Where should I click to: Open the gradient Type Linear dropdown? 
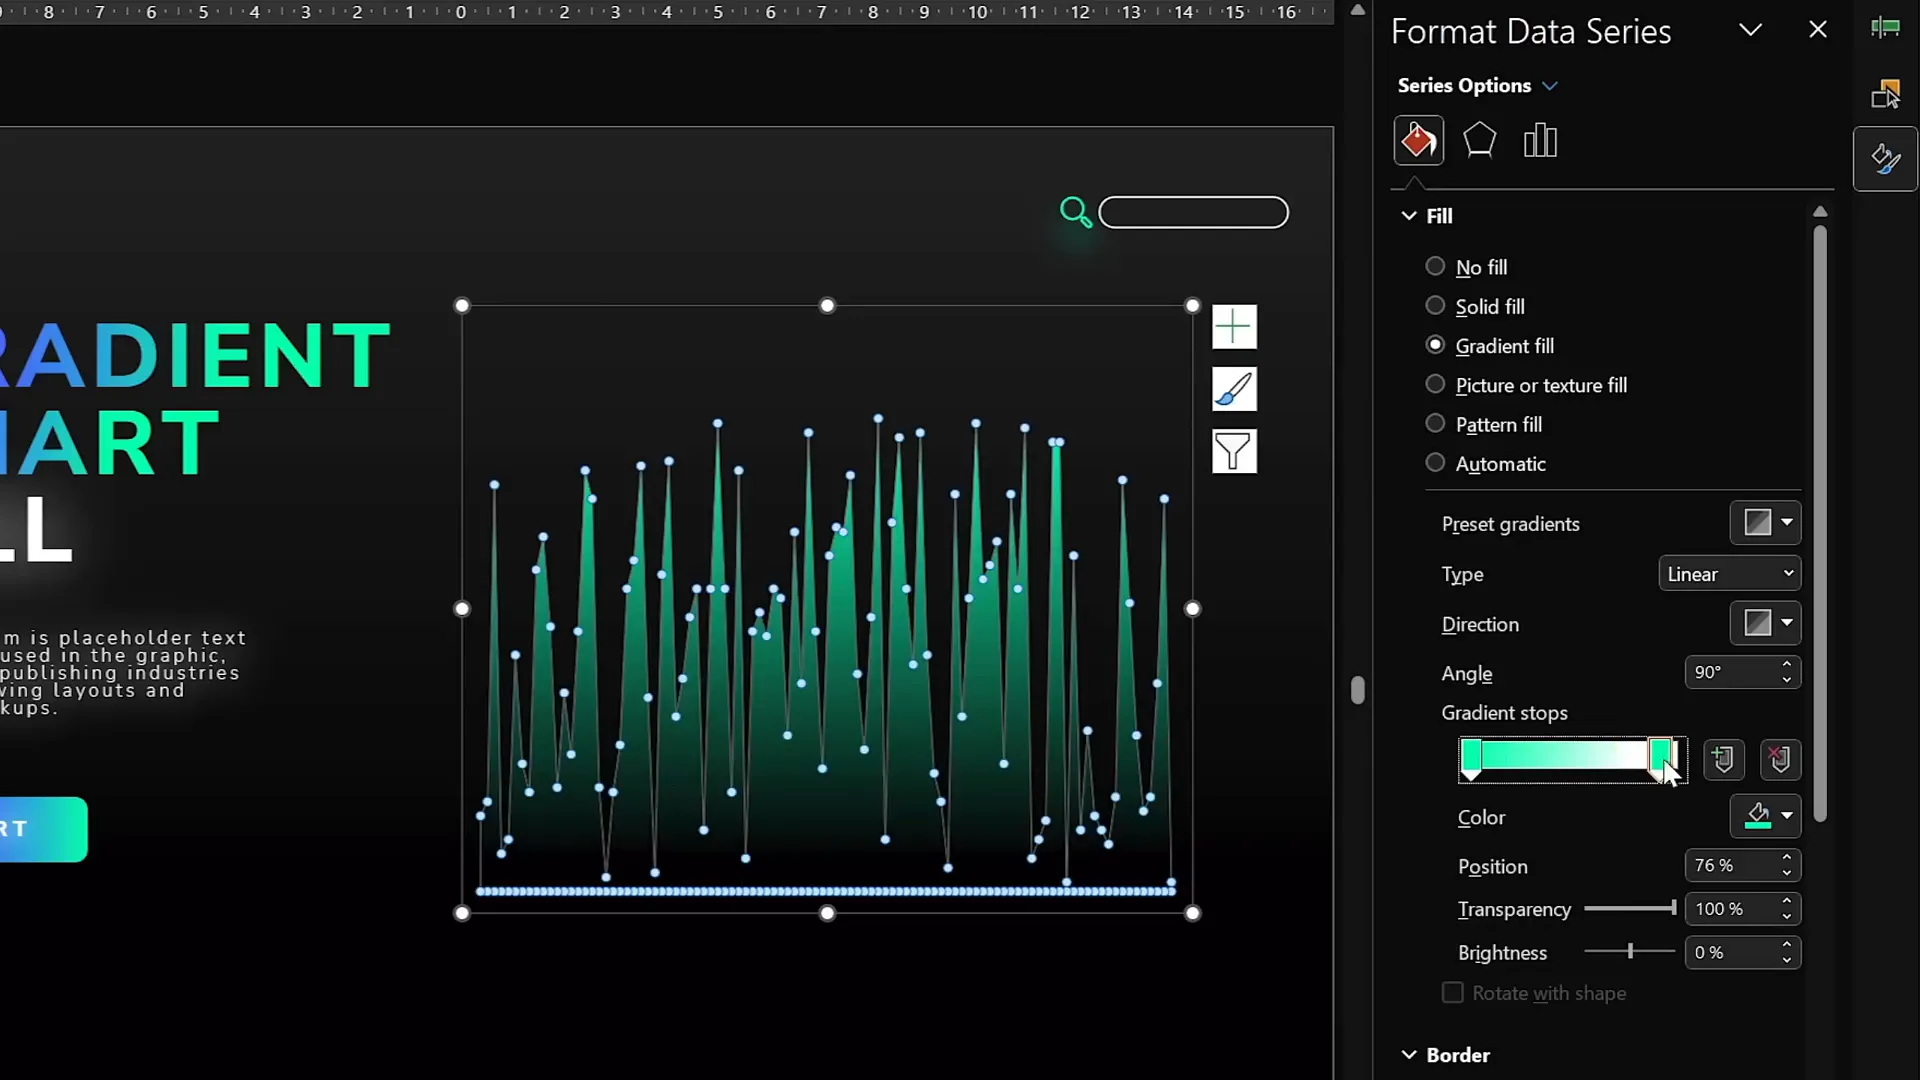[1729, 573]
